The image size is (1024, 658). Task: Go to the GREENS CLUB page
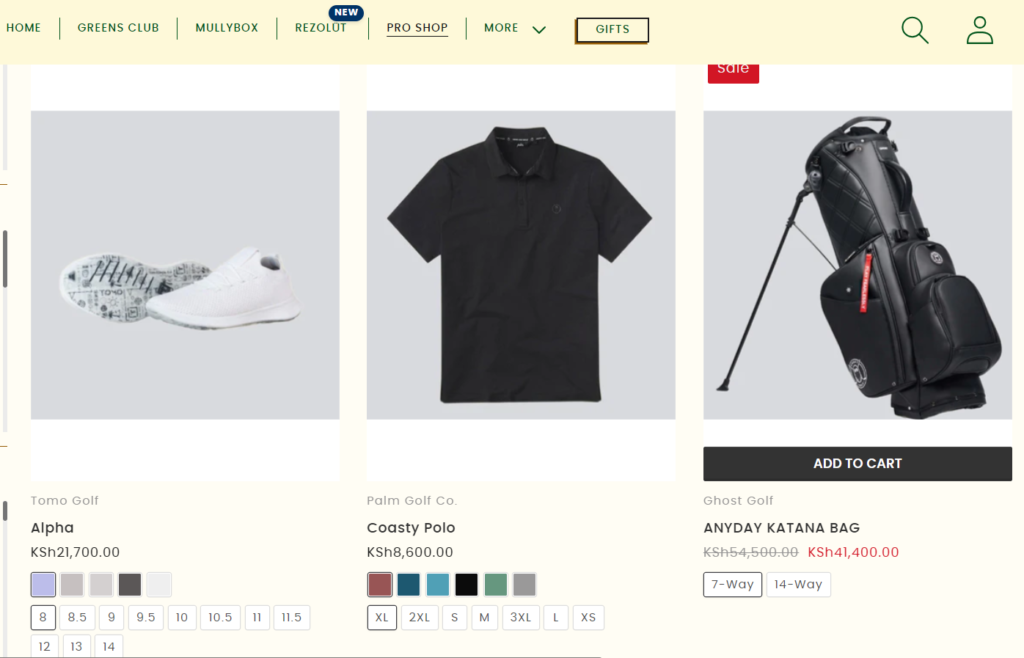pyautogui.click(x=118, y=28)
